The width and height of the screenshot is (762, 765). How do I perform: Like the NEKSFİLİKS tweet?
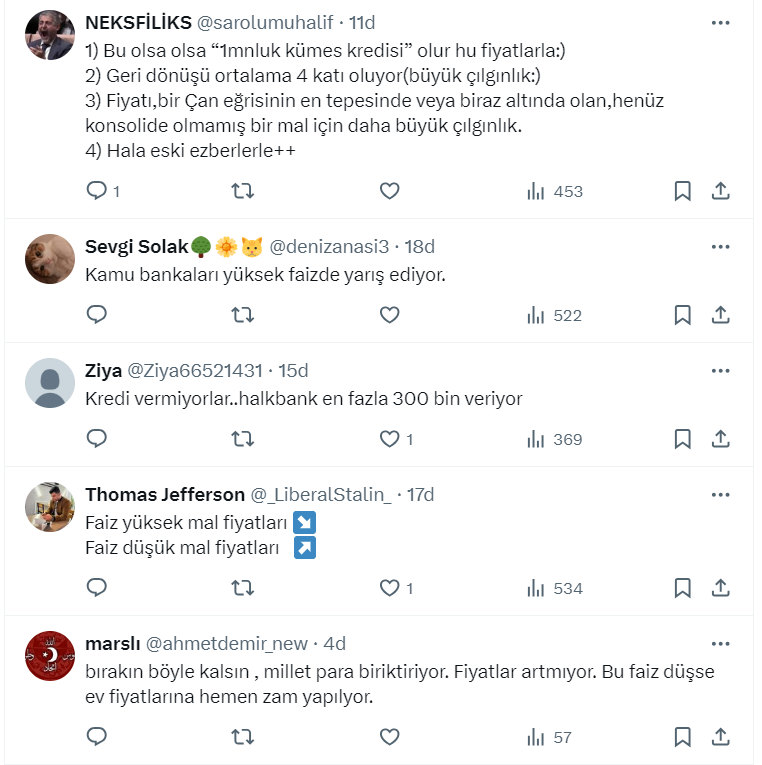[x=390, y=191]
